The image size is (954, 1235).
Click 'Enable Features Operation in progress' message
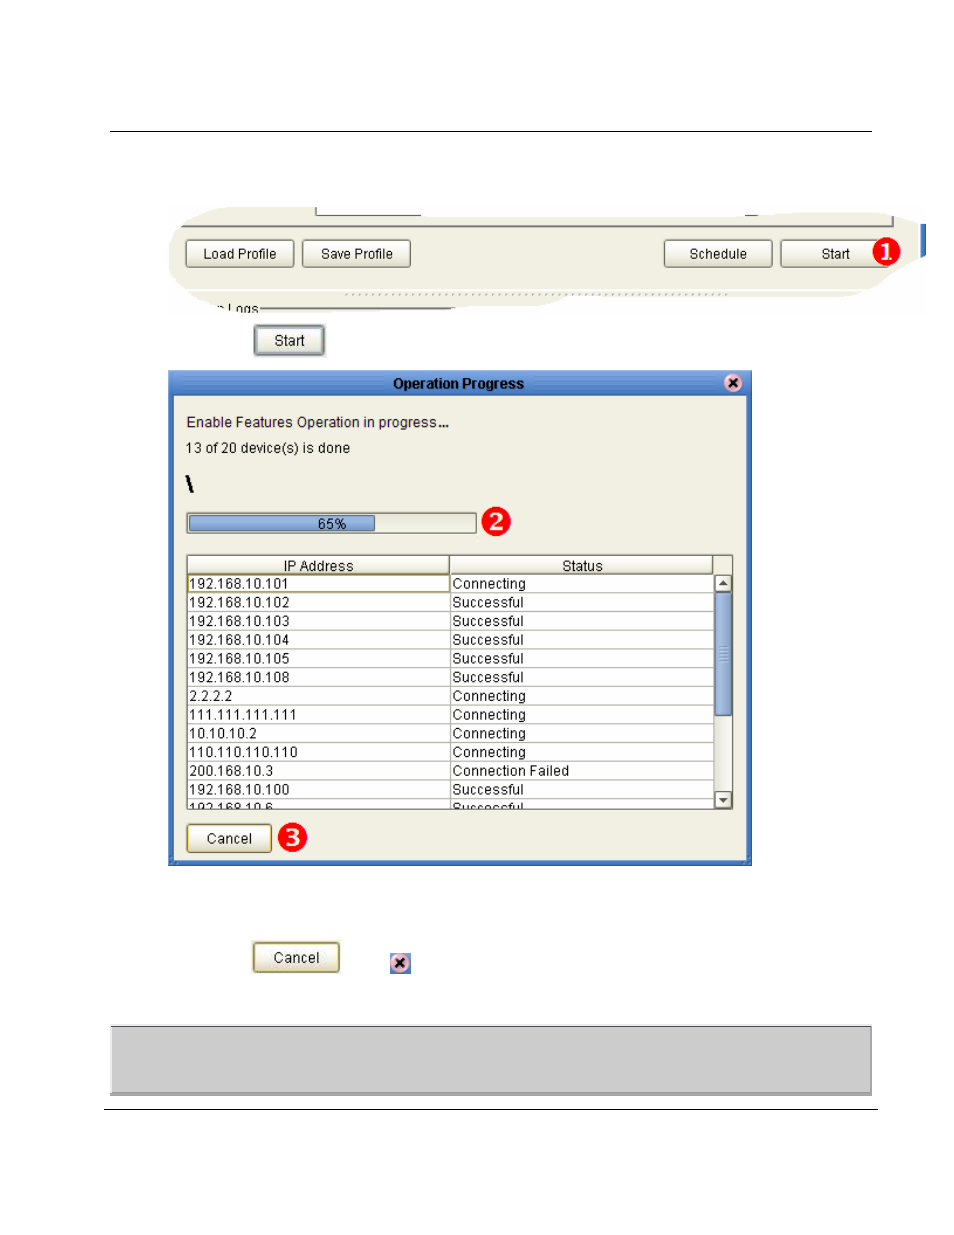pyautogui.click(x=317, y=423)
